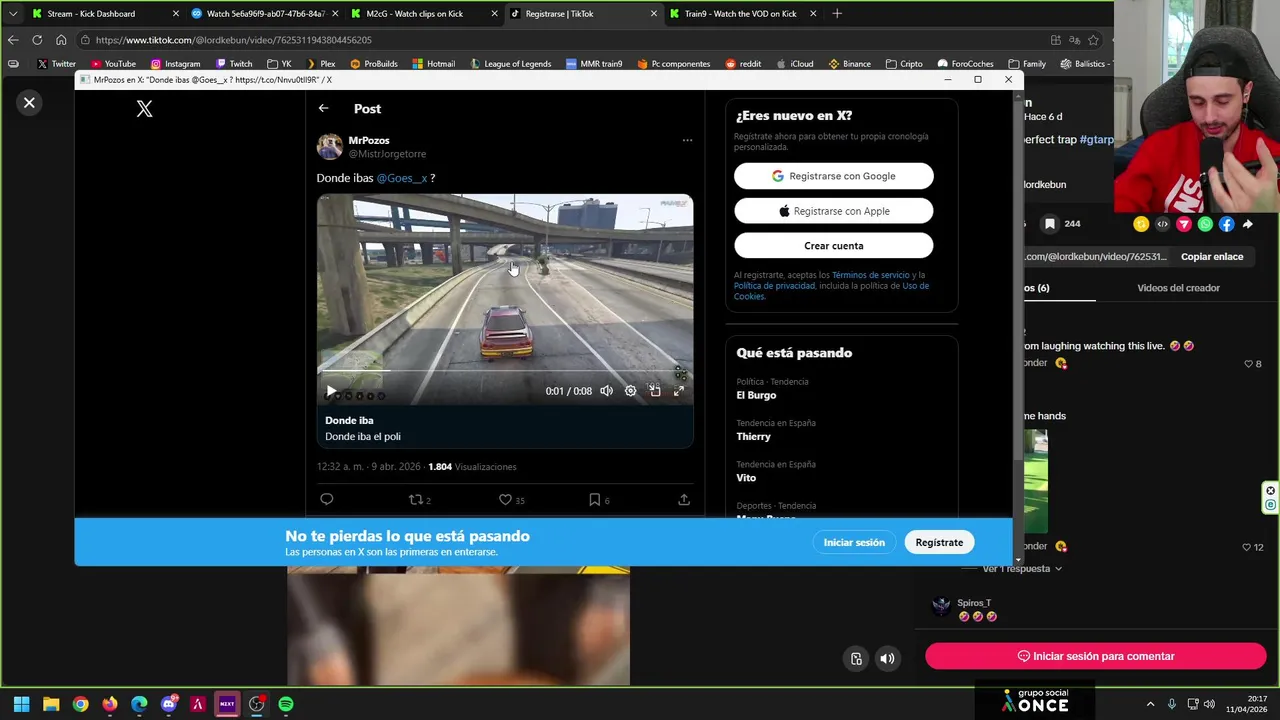Switch to Watch 5e6a96f9 browser tab
This screenshot has width=1280, height=720.
pyautogui.click(x=264, y=14)
